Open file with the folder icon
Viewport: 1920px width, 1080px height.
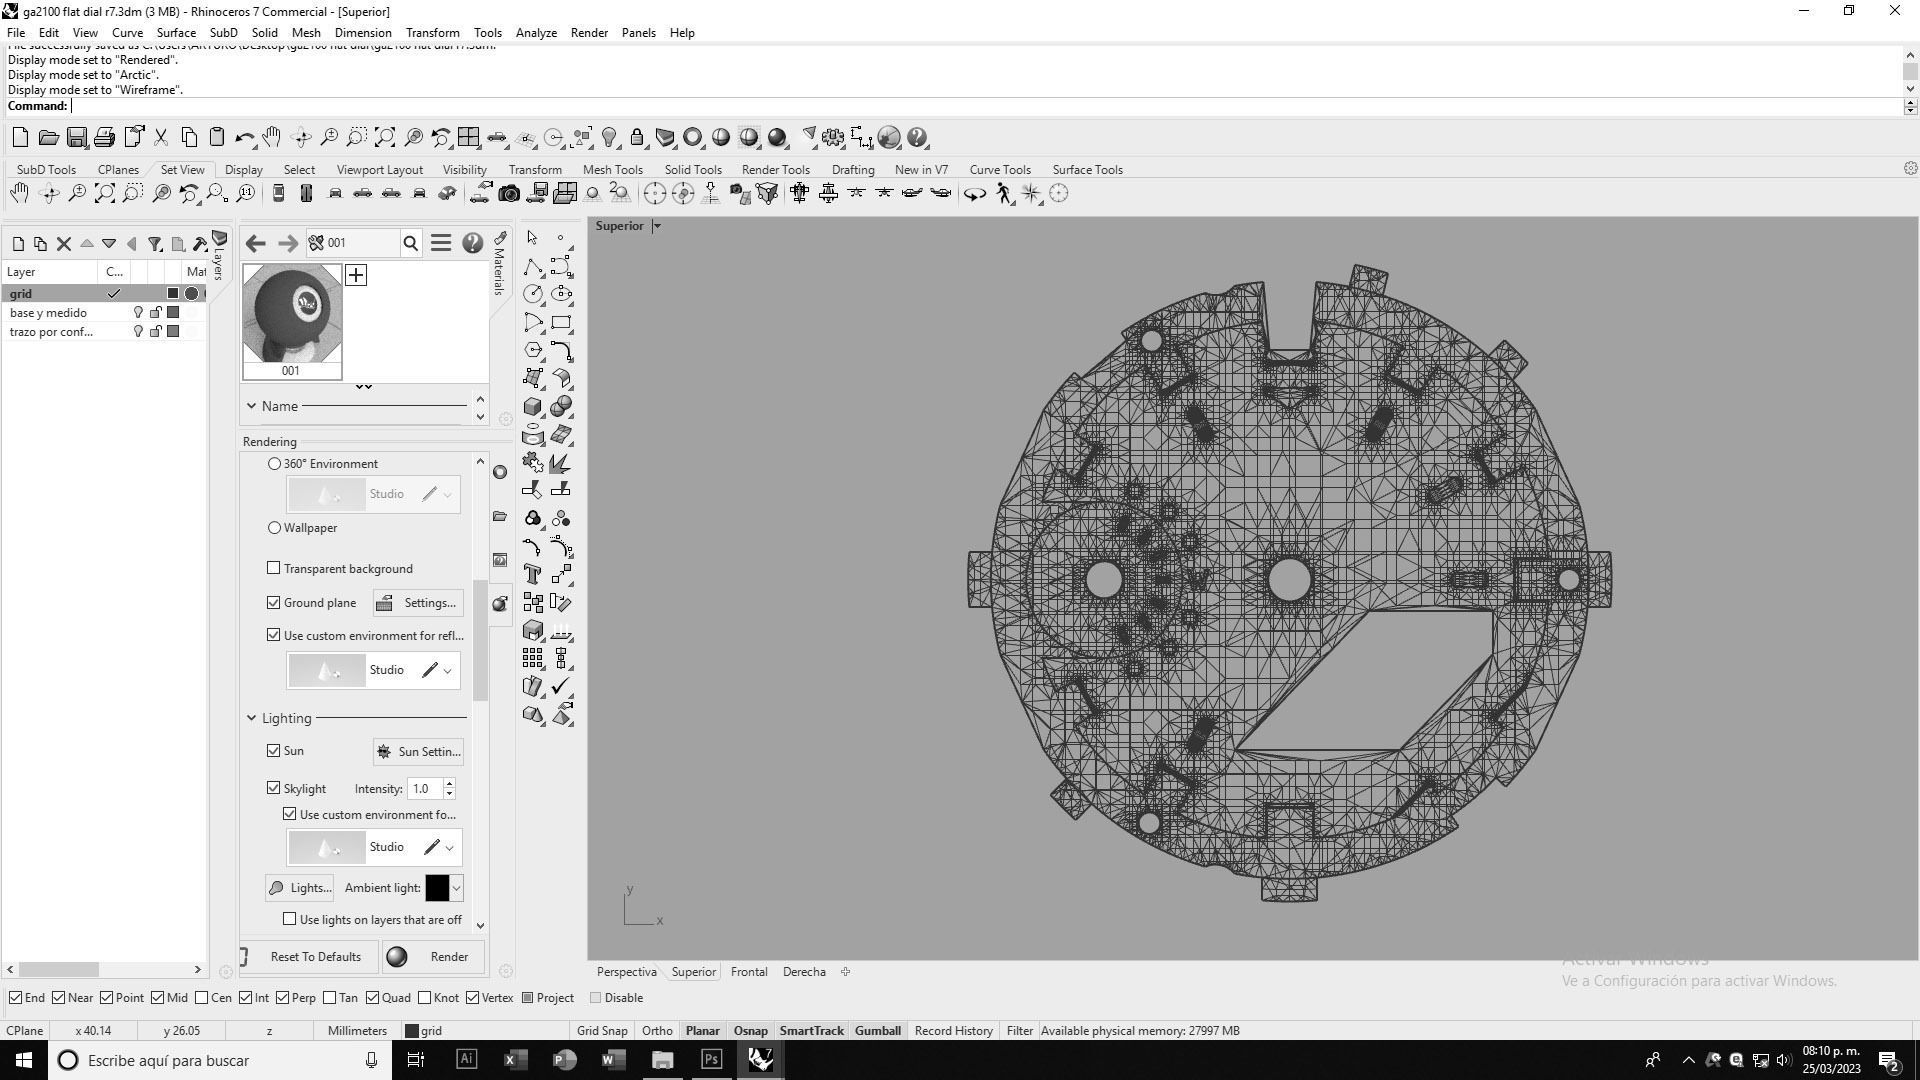pos(48,138)
